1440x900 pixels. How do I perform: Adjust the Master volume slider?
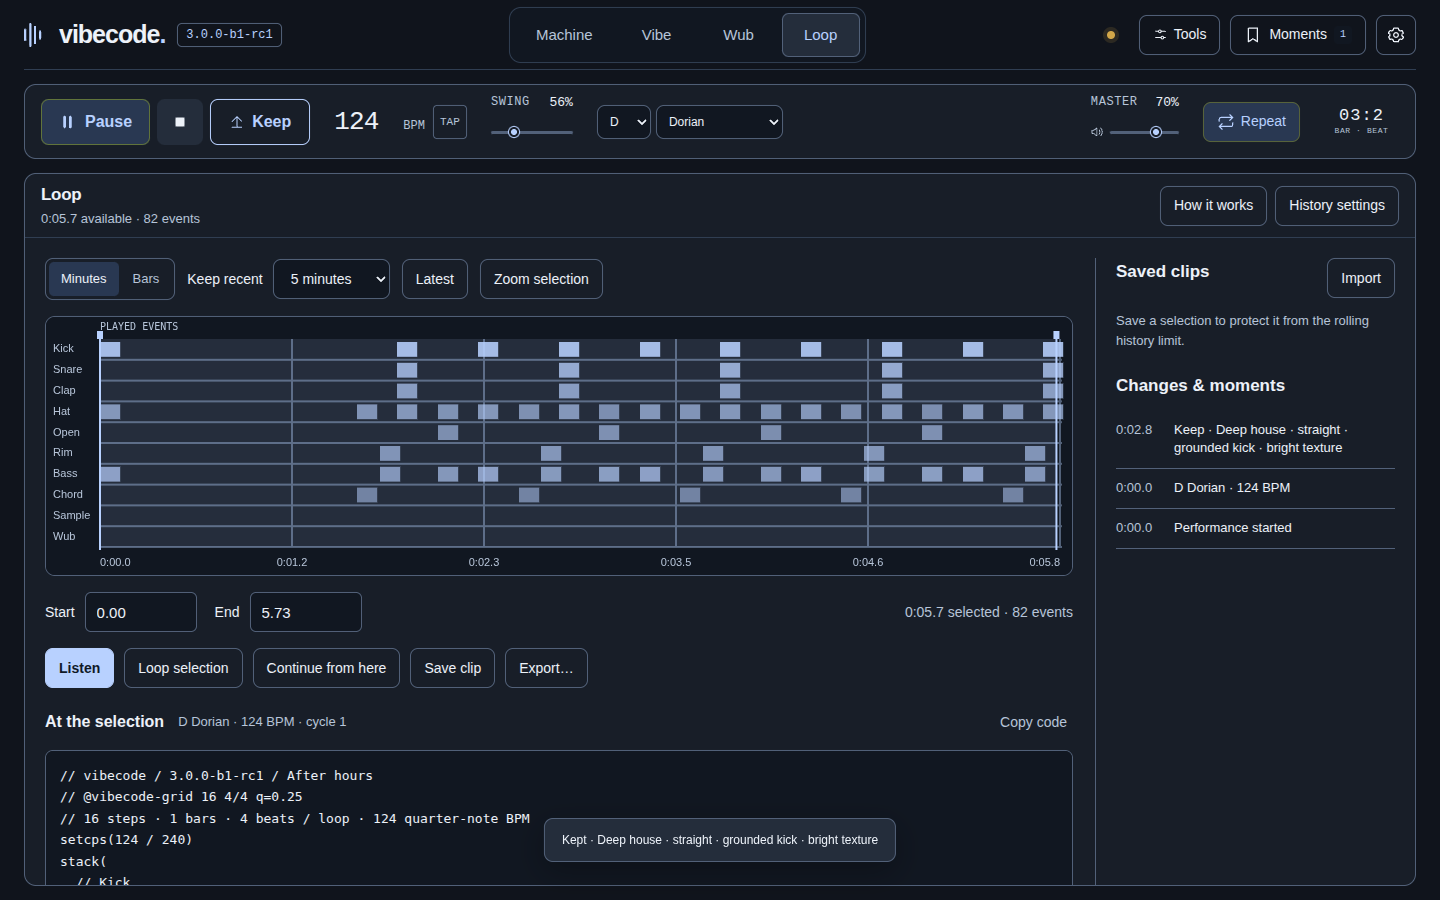click(x=1144, y=132)
